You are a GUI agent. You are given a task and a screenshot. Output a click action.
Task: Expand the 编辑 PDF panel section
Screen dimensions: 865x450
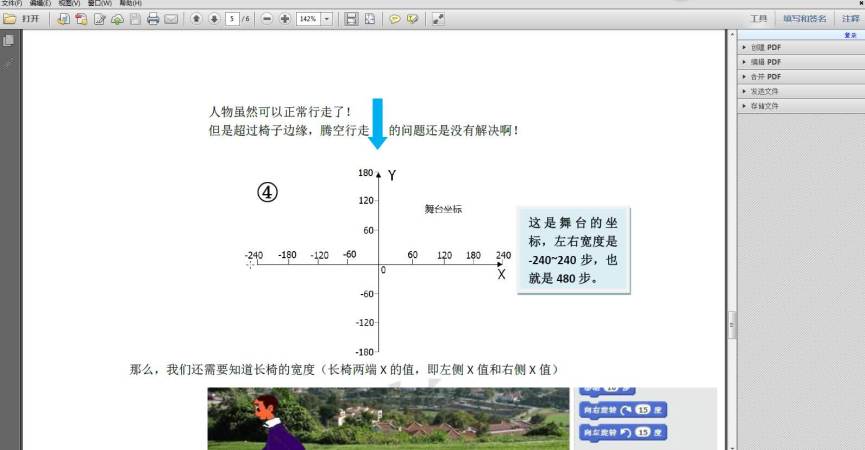pos(801,62)
